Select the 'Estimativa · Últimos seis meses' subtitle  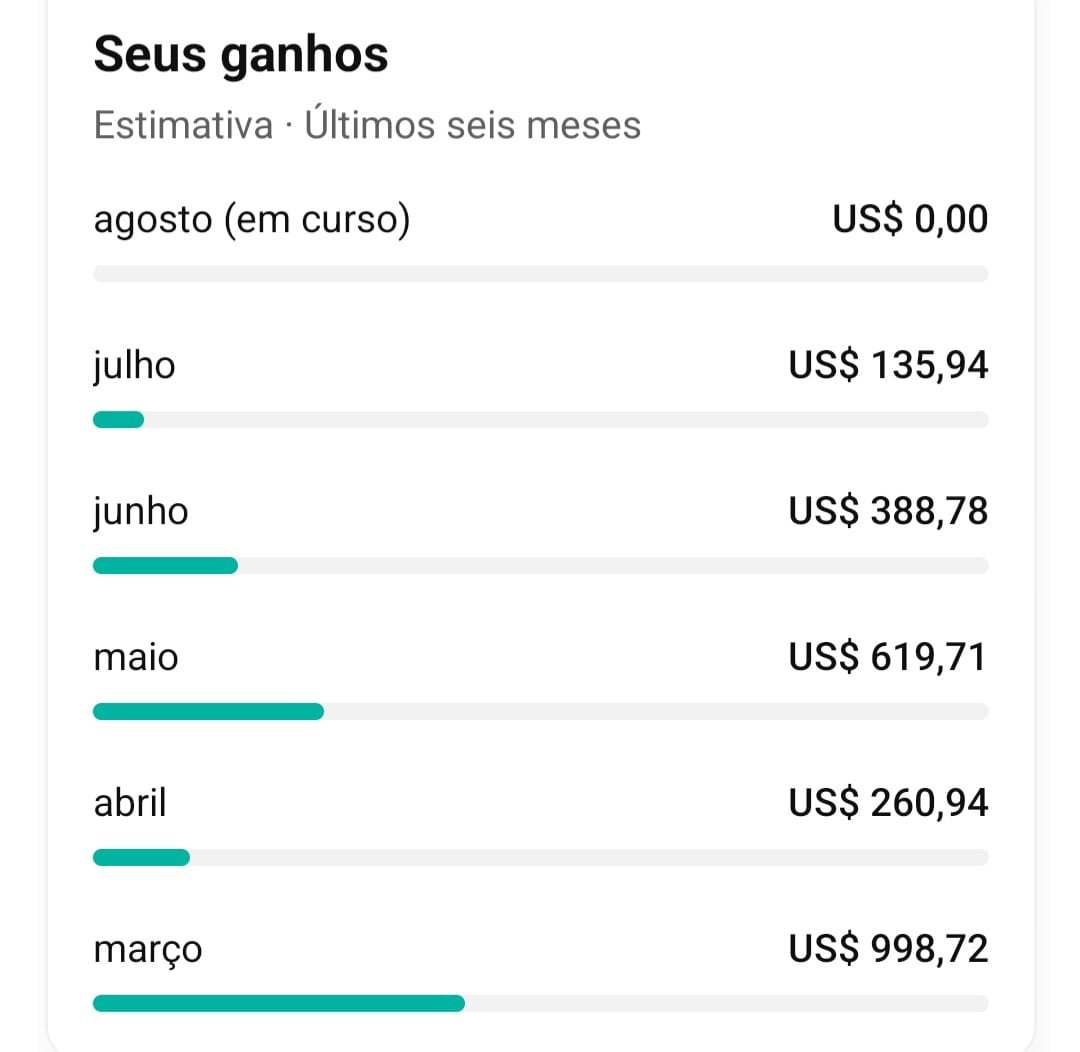[367, 125]
